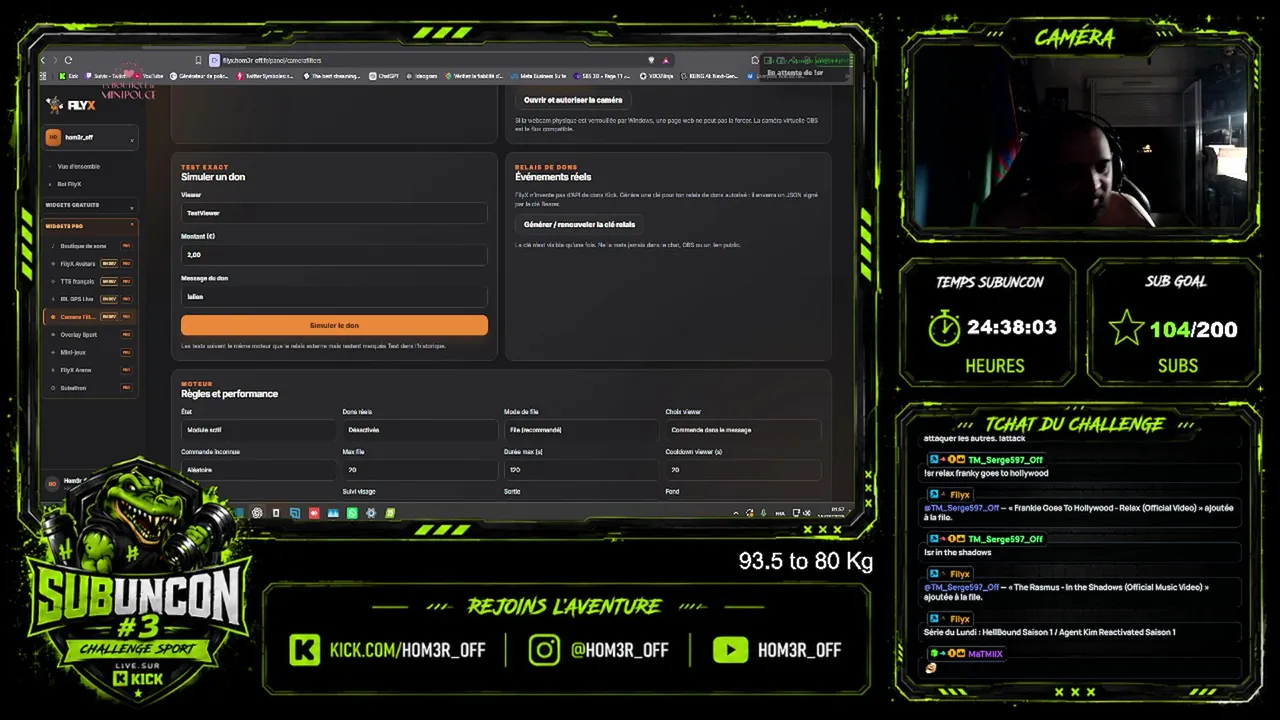Open TTS français widget
Viewport: 1280px width, 720px height.
pos(90,281)
